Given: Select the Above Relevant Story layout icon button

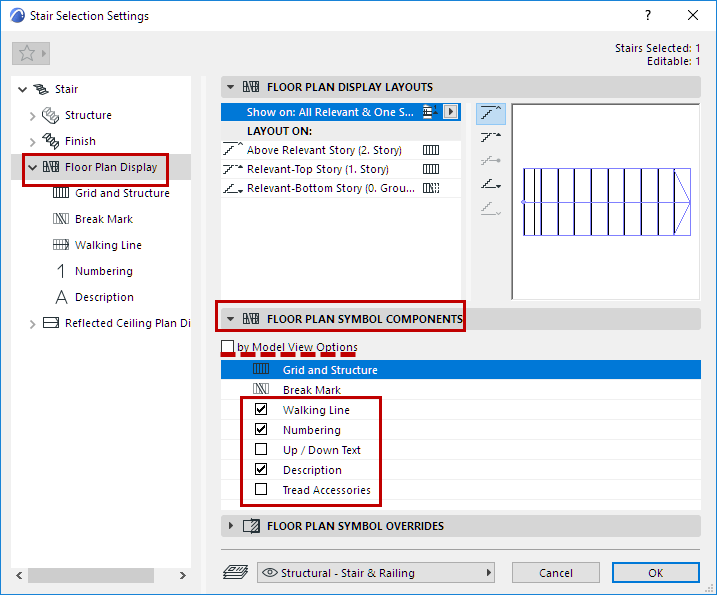Looking at the screenshot, I should pos(491,113).
